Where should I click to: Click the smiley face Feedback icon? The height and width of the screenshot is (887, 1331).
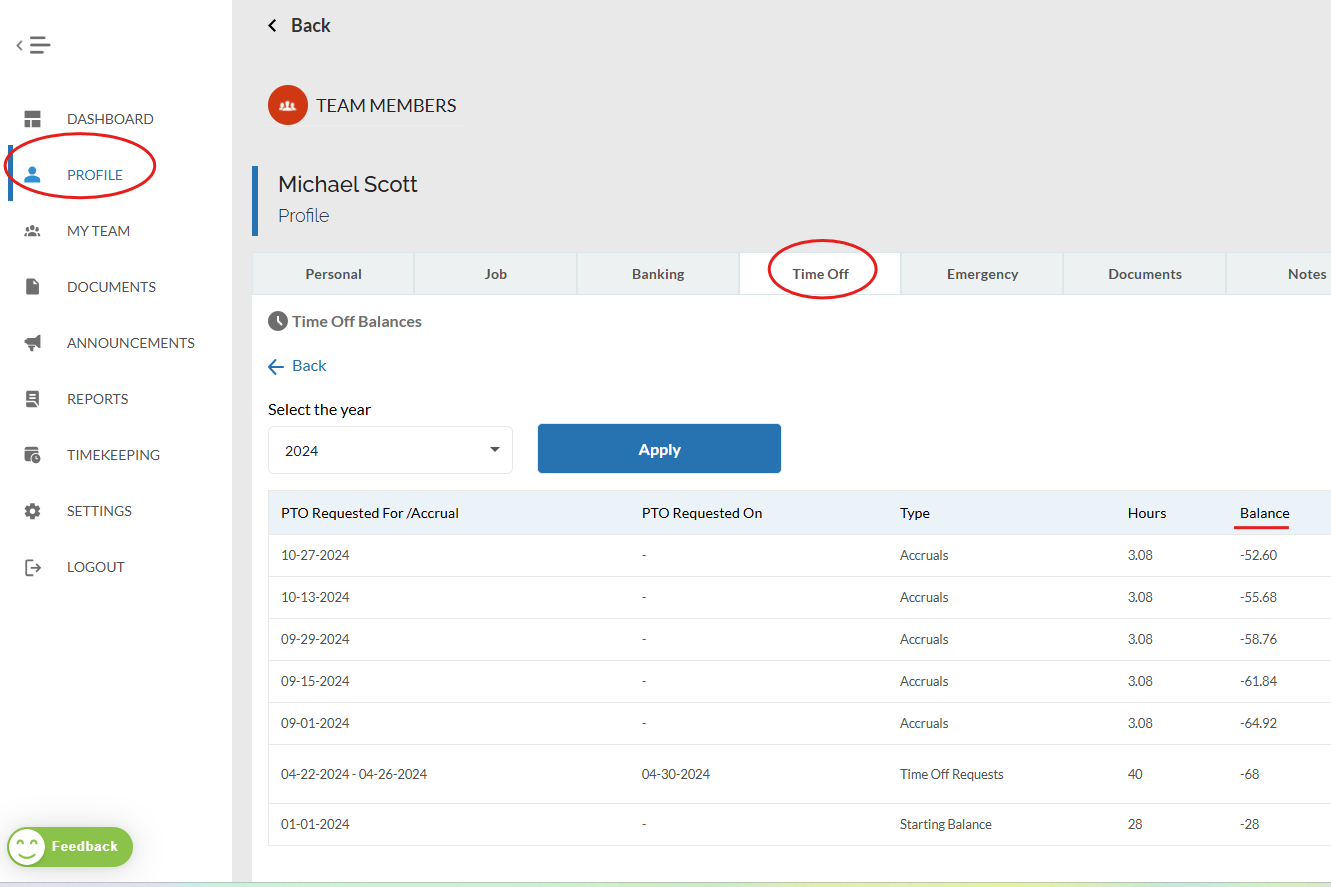pyautogui.click(x=28, y=847)
